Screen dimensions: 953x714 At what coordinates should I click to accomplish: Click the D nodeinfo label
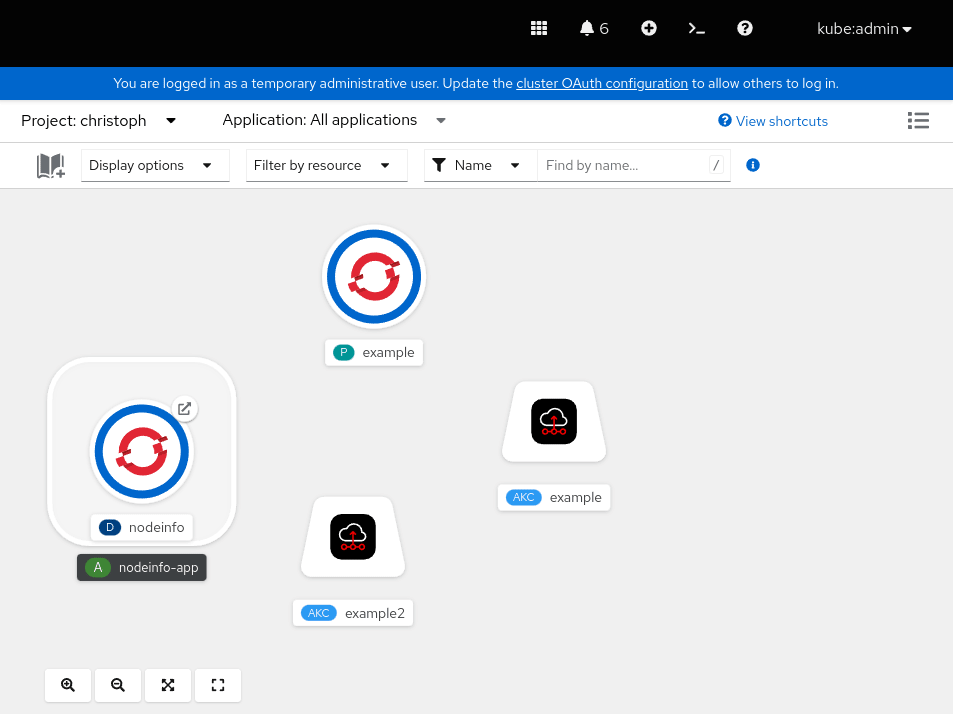142,527
